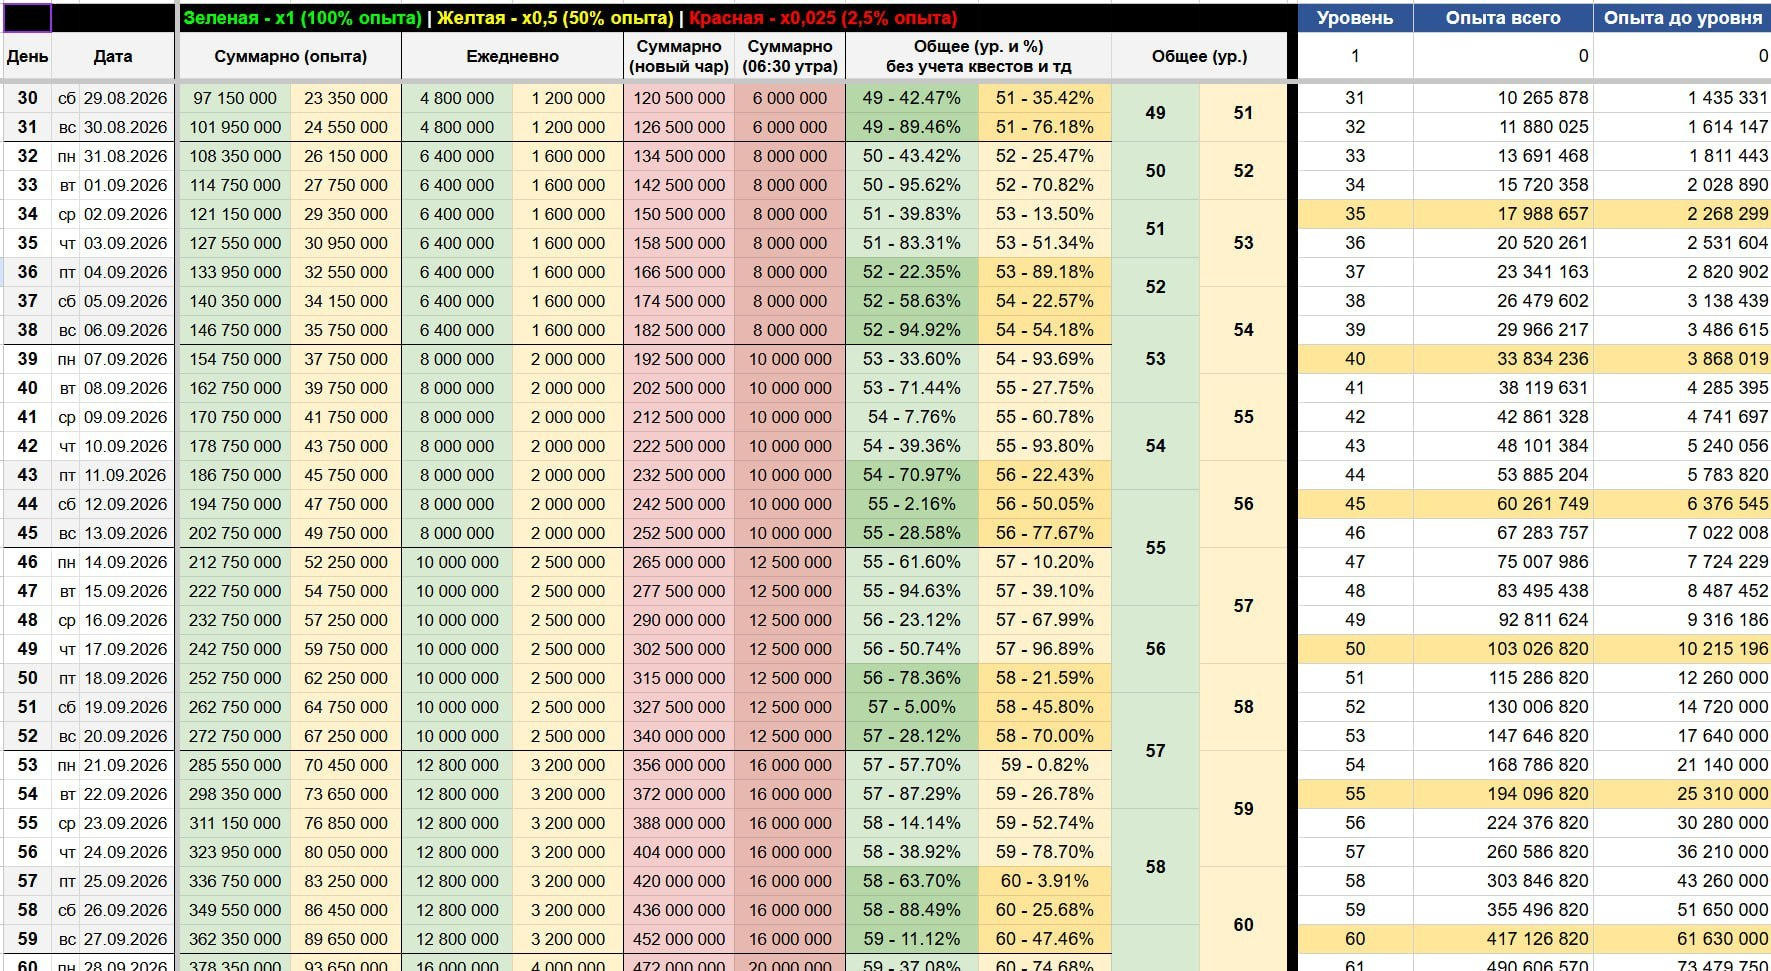Select the 'Уровень' blue header cell
The height and width of the screenshot is (971, 1771).
click(x=1355, y=17)
